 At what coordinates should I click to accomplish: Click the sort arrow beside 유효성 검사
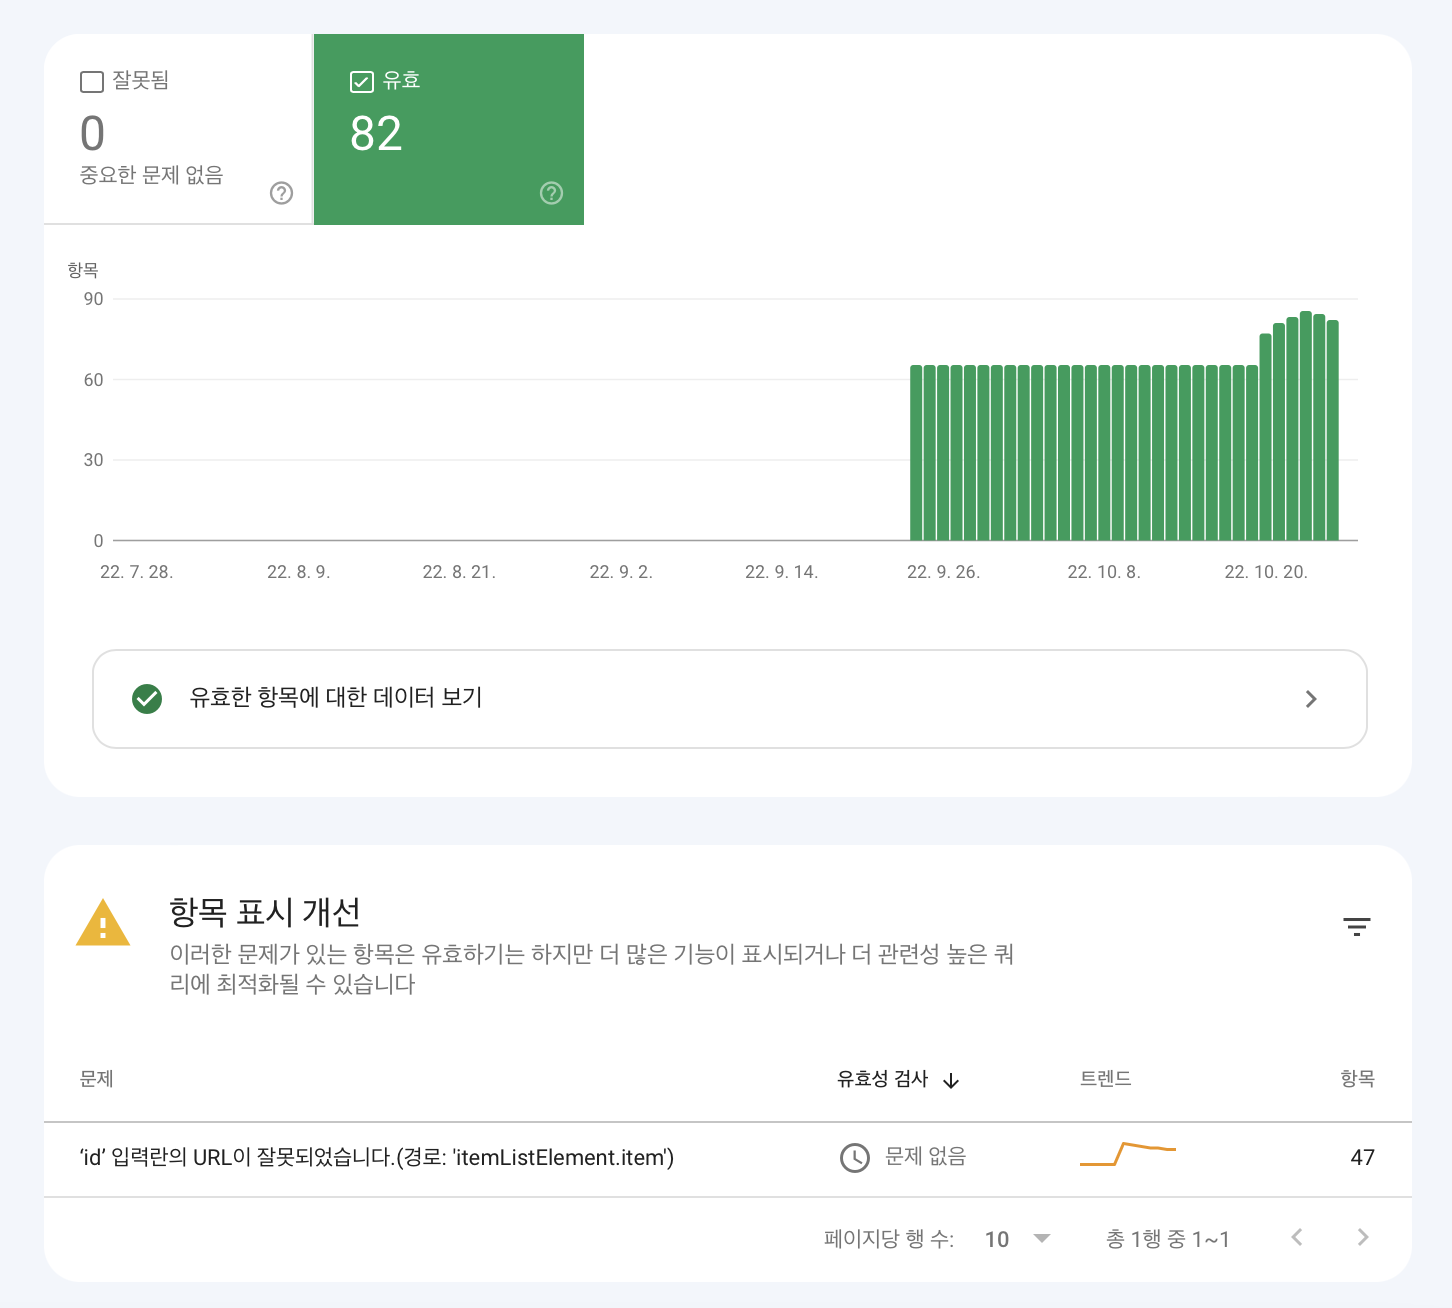point(951,1081)
